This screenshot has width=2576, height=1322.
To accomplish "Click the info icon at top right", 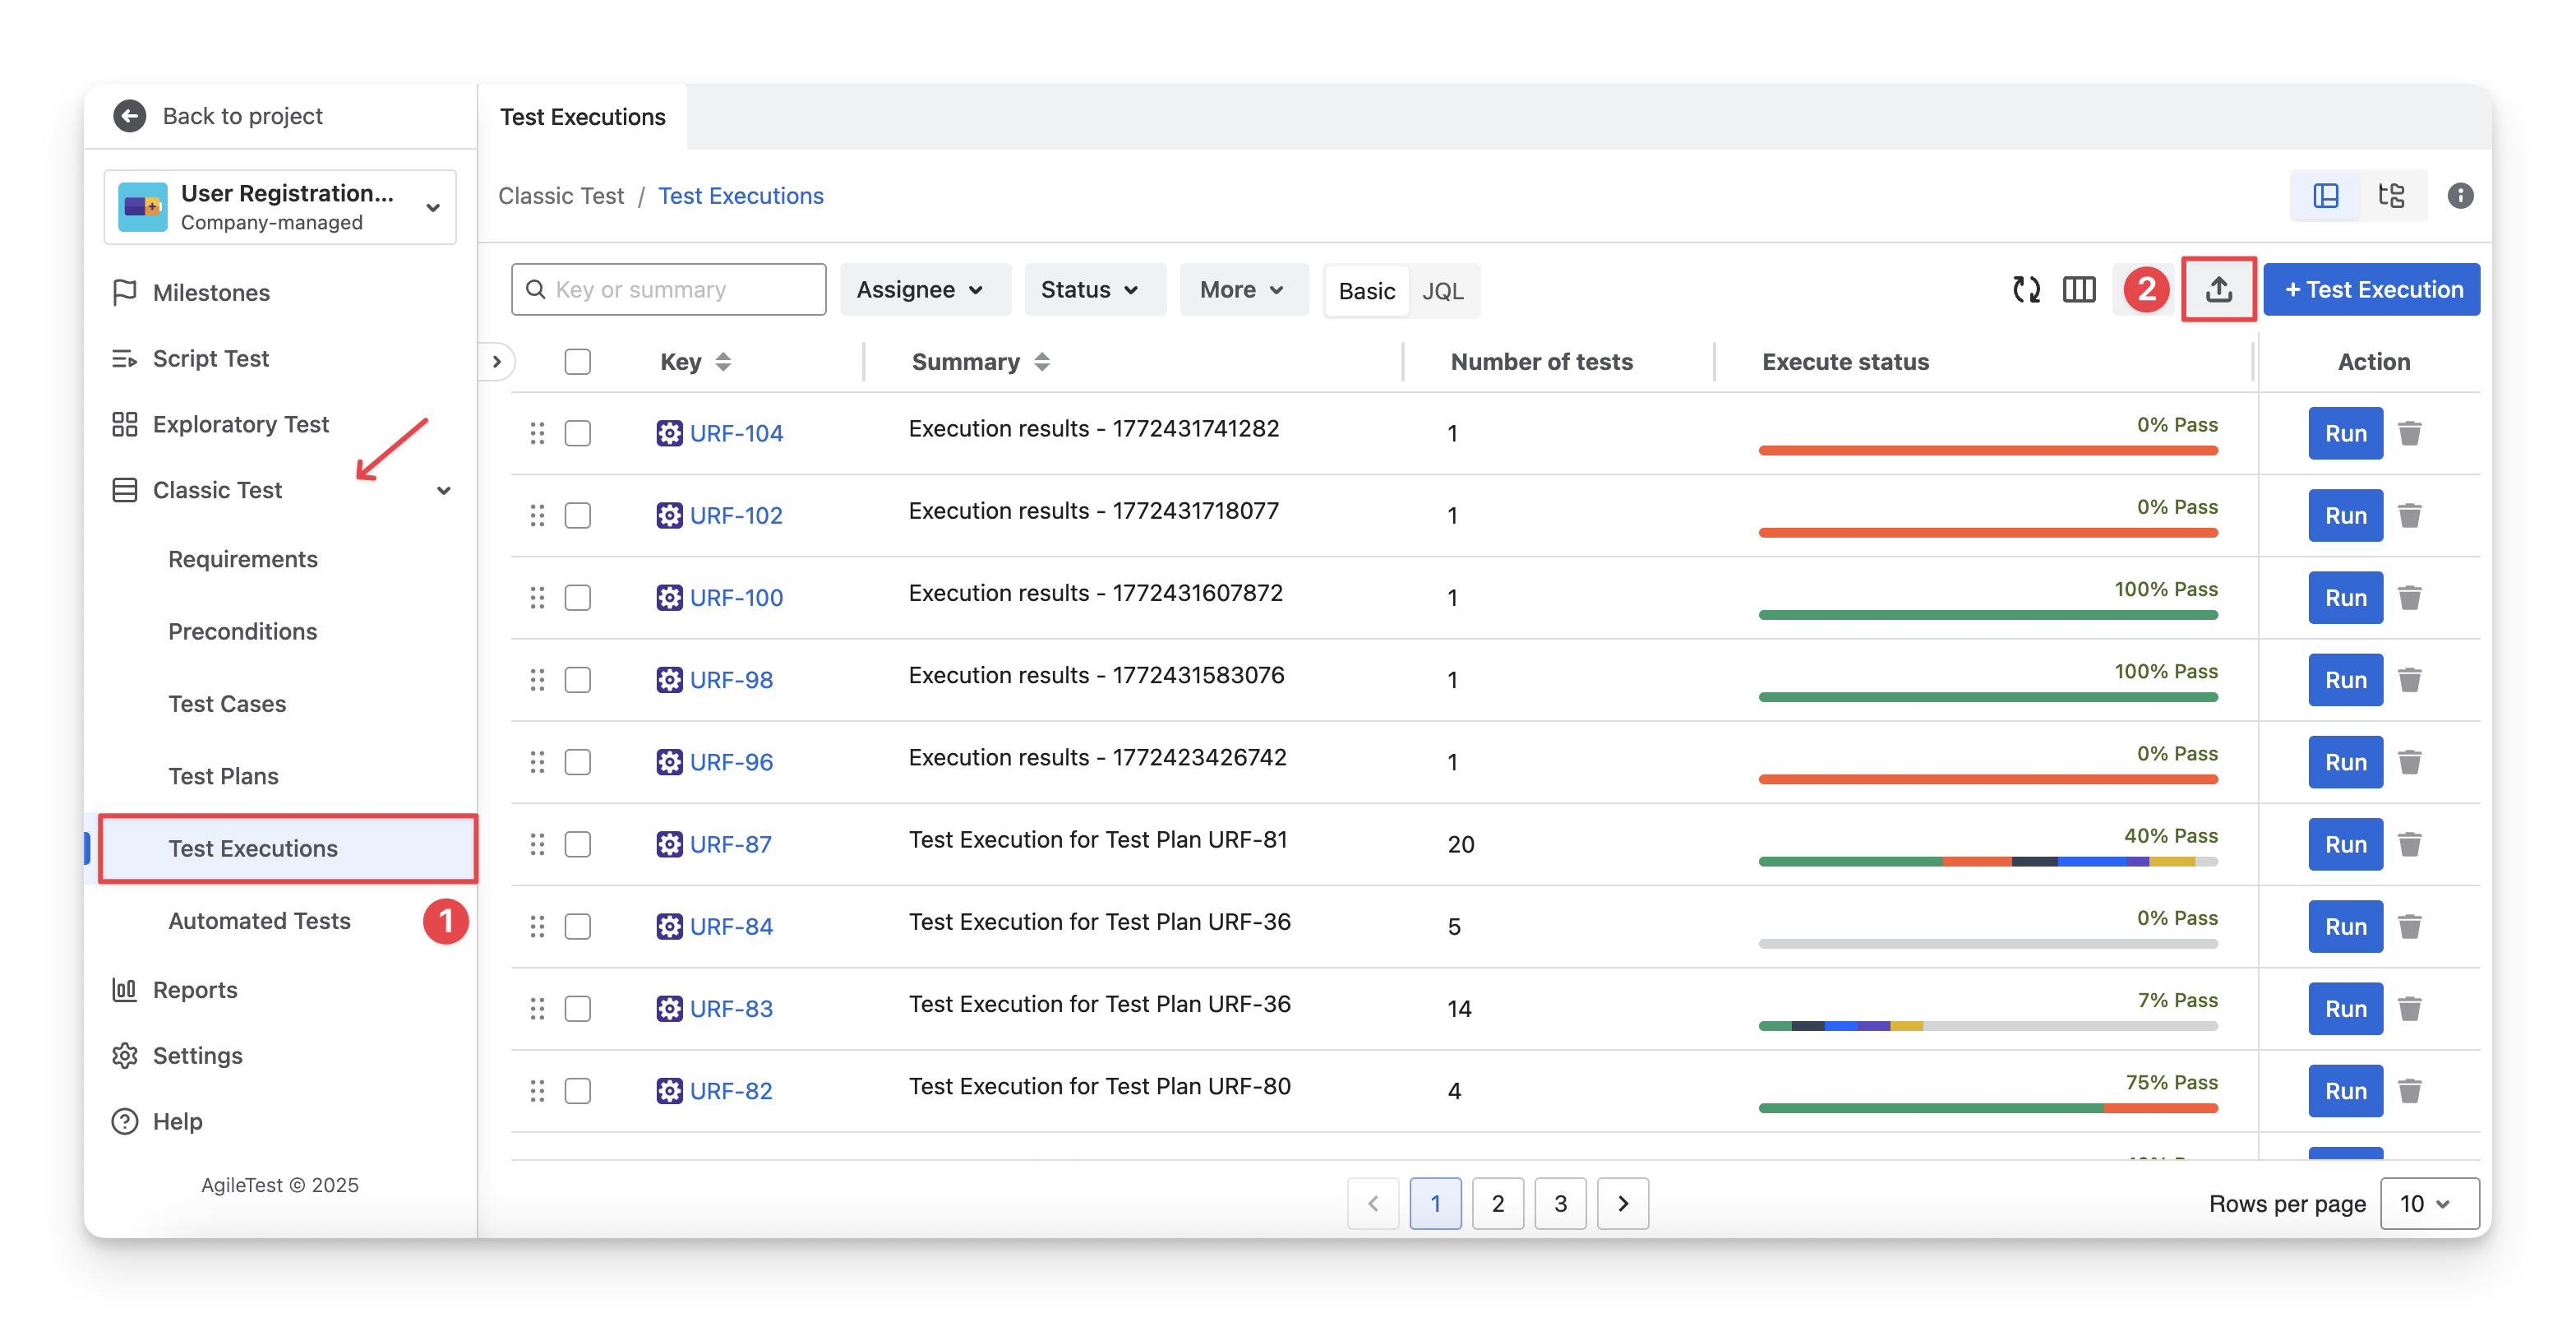I will 2460,196.
